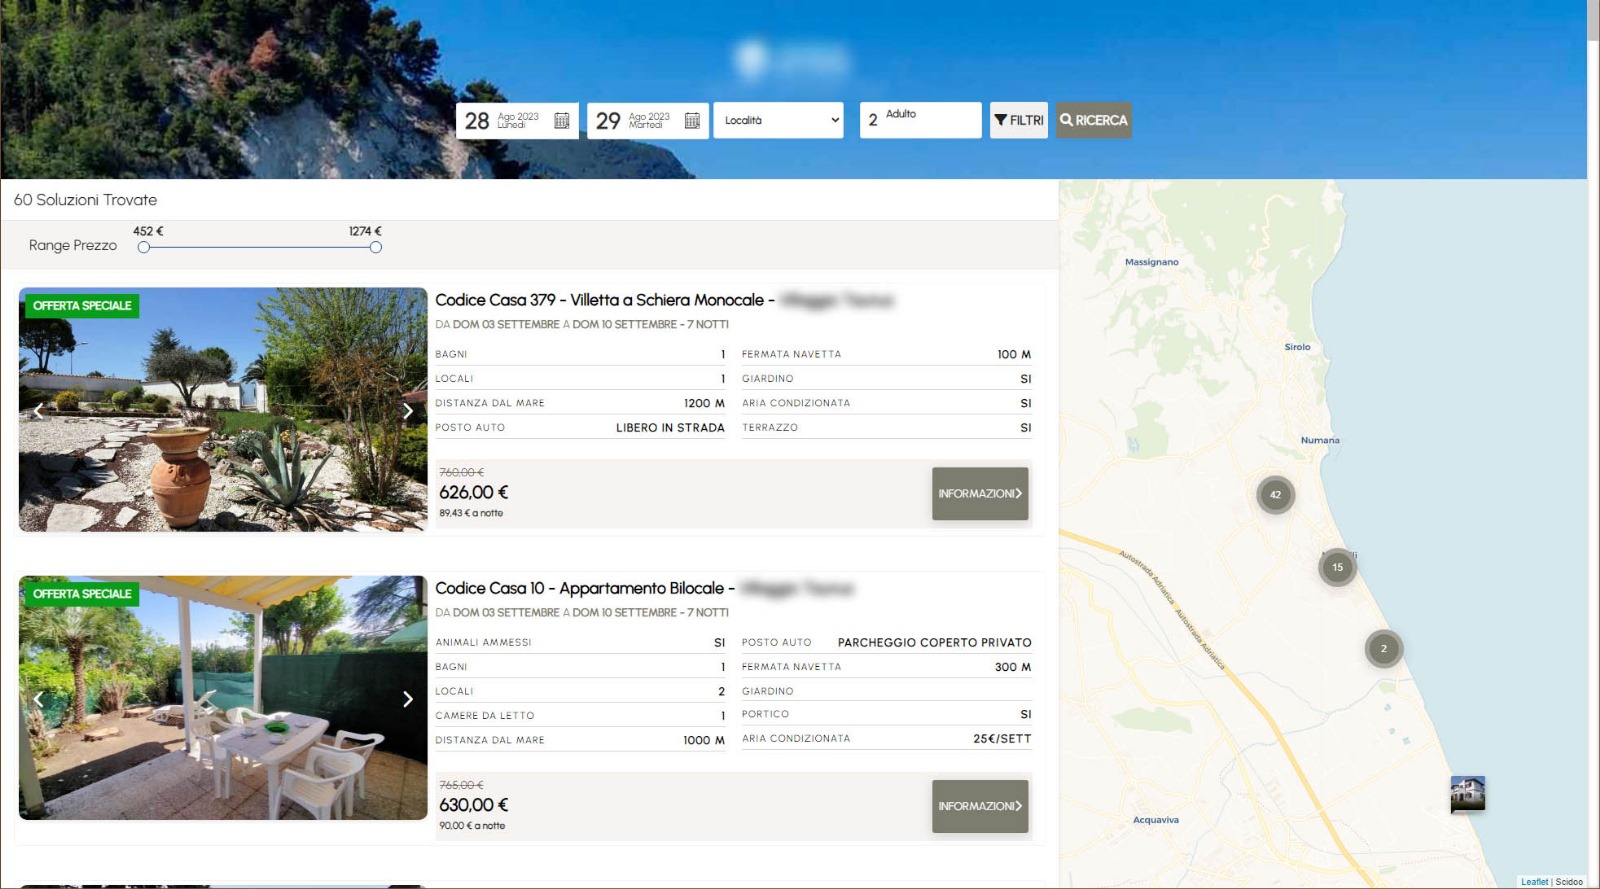
Task: Open INFORMAZIONI for Casa 10
Action: (x=980, y=806)
